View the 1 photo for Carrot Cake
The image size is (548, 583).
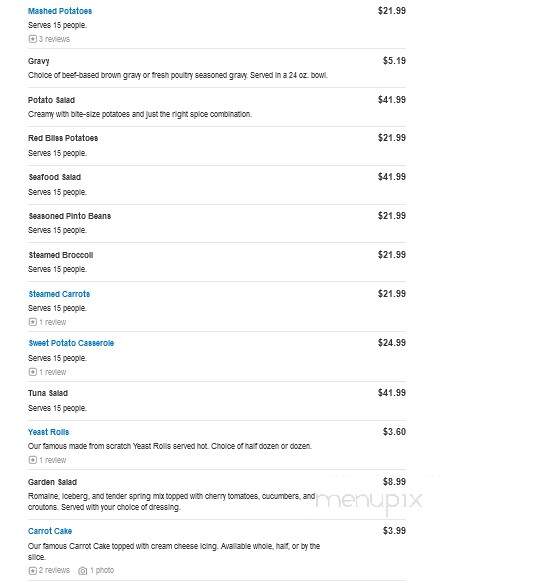tap(102, 570)
